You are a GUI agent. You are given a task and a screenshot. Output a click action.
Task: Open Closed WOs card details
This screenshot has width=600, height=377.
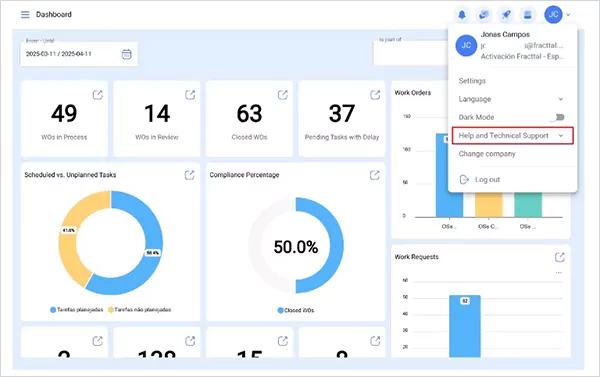pyautogui.click(x=283, y=95)
